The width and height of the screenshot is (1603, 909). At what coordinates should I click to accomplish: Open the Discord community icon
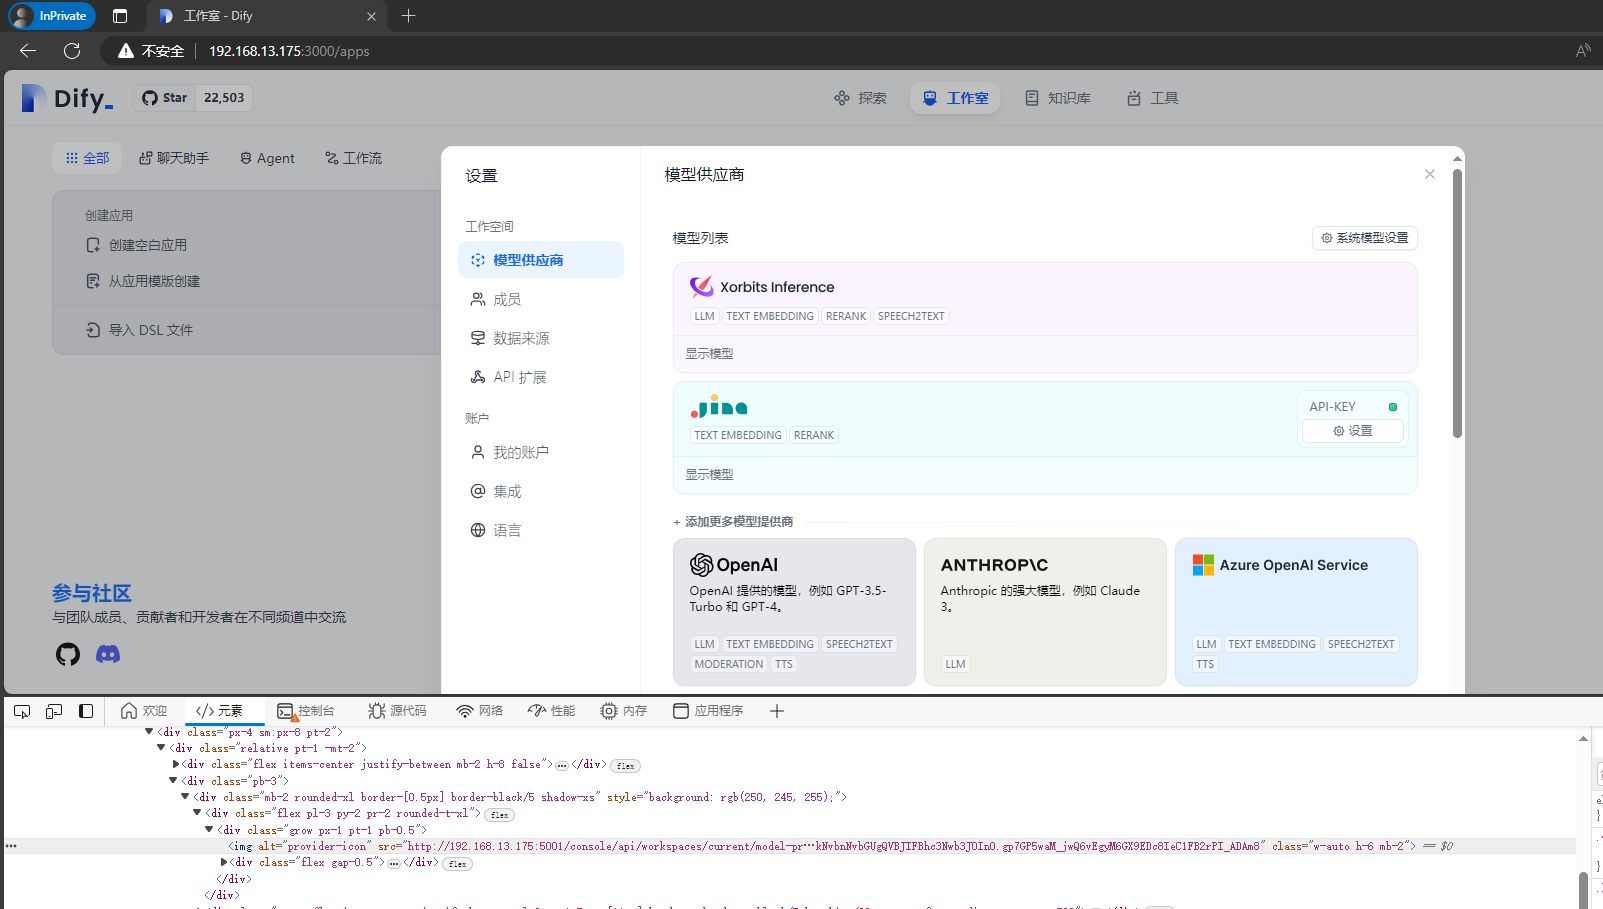(x=108, y=654)
